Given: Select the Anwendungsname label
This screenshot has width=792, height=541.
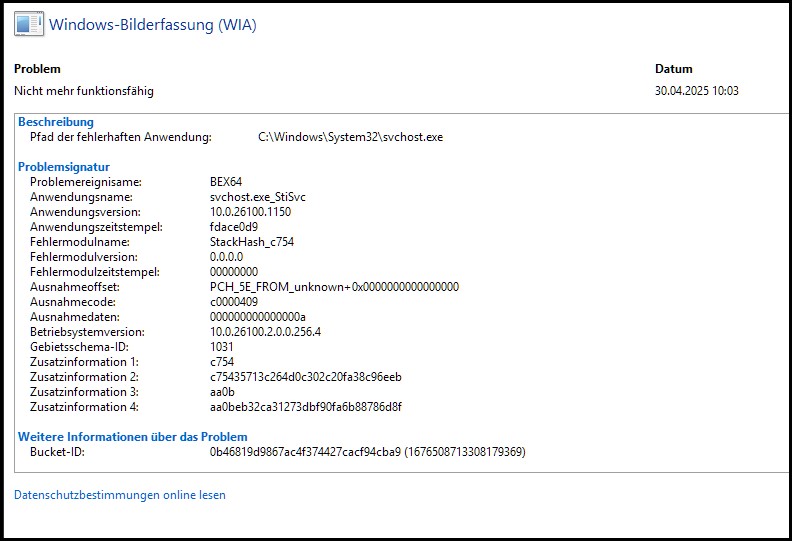Looking at the screenshot, I should [81, 197].
